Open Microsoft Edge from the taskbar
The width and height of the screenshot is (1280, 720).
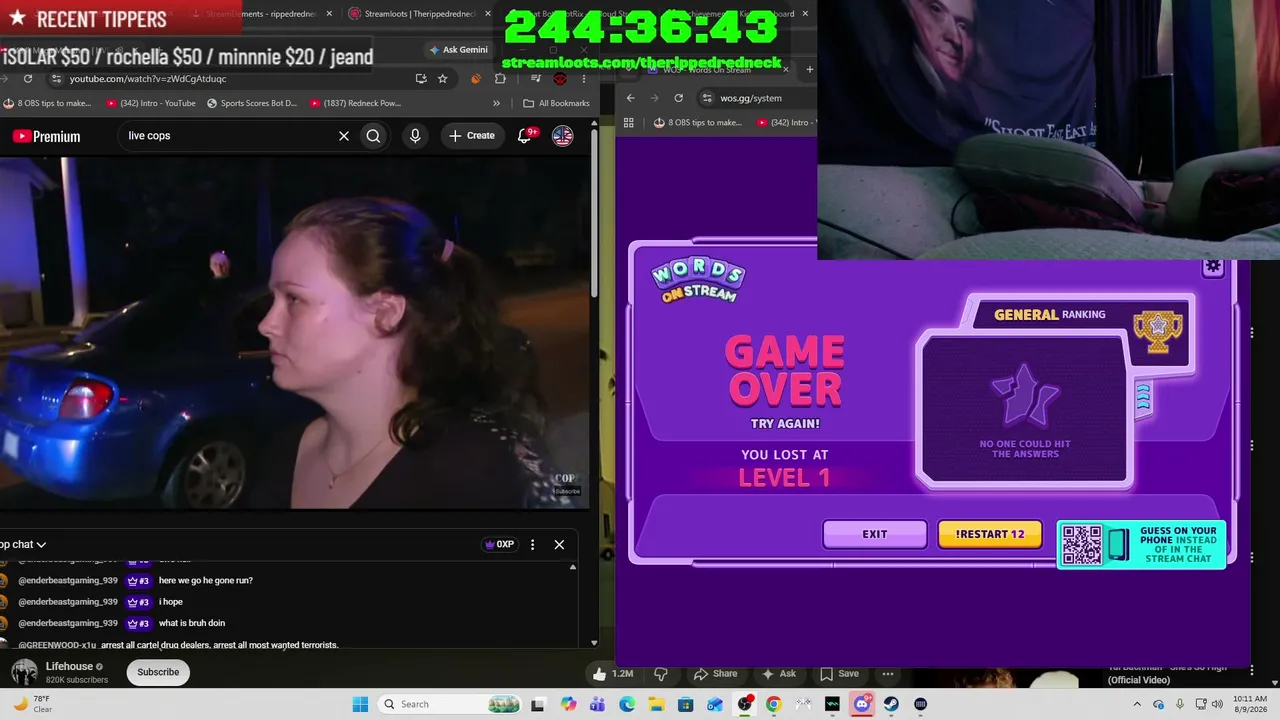pyautogui.click(x=627, y=704)
